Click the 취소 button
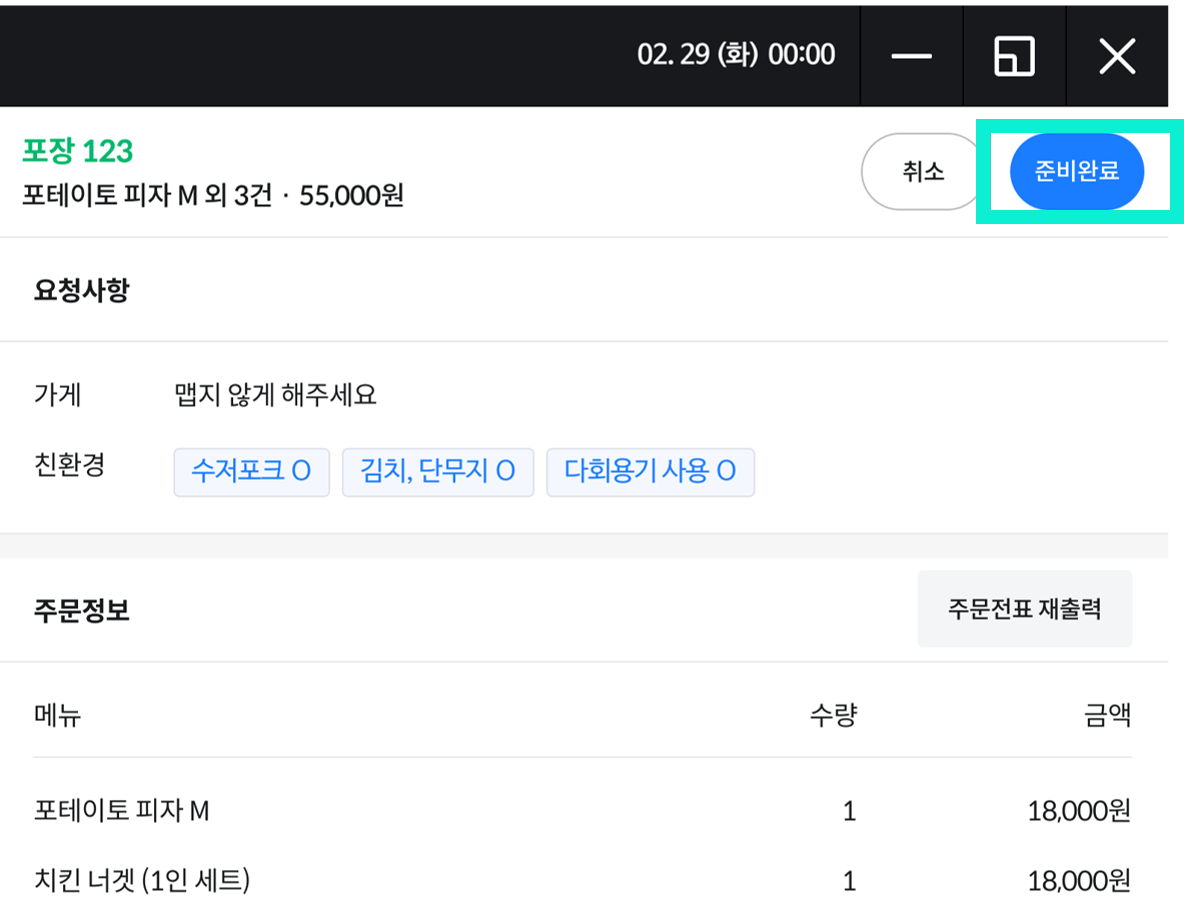The height and width of the screenshot is (917, 1184). click(x=923, y=171)
